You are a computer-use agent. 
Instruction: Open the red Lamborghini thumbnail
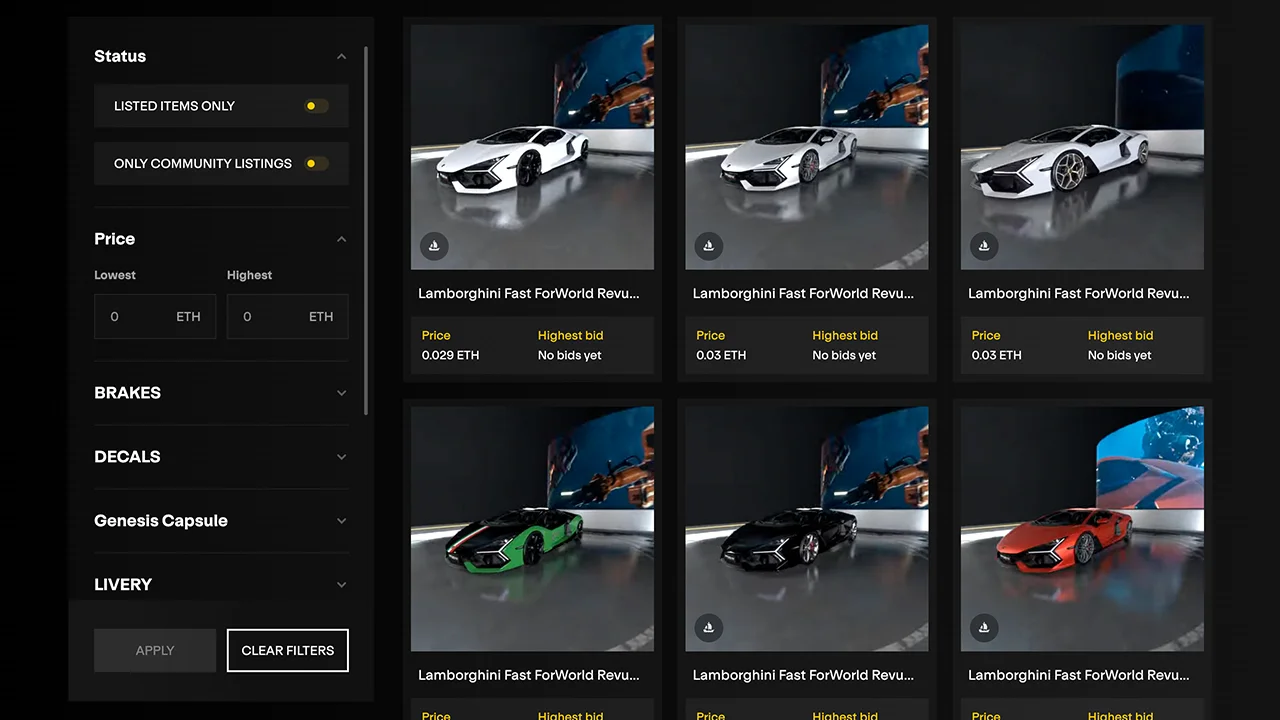pos(1082,529)
